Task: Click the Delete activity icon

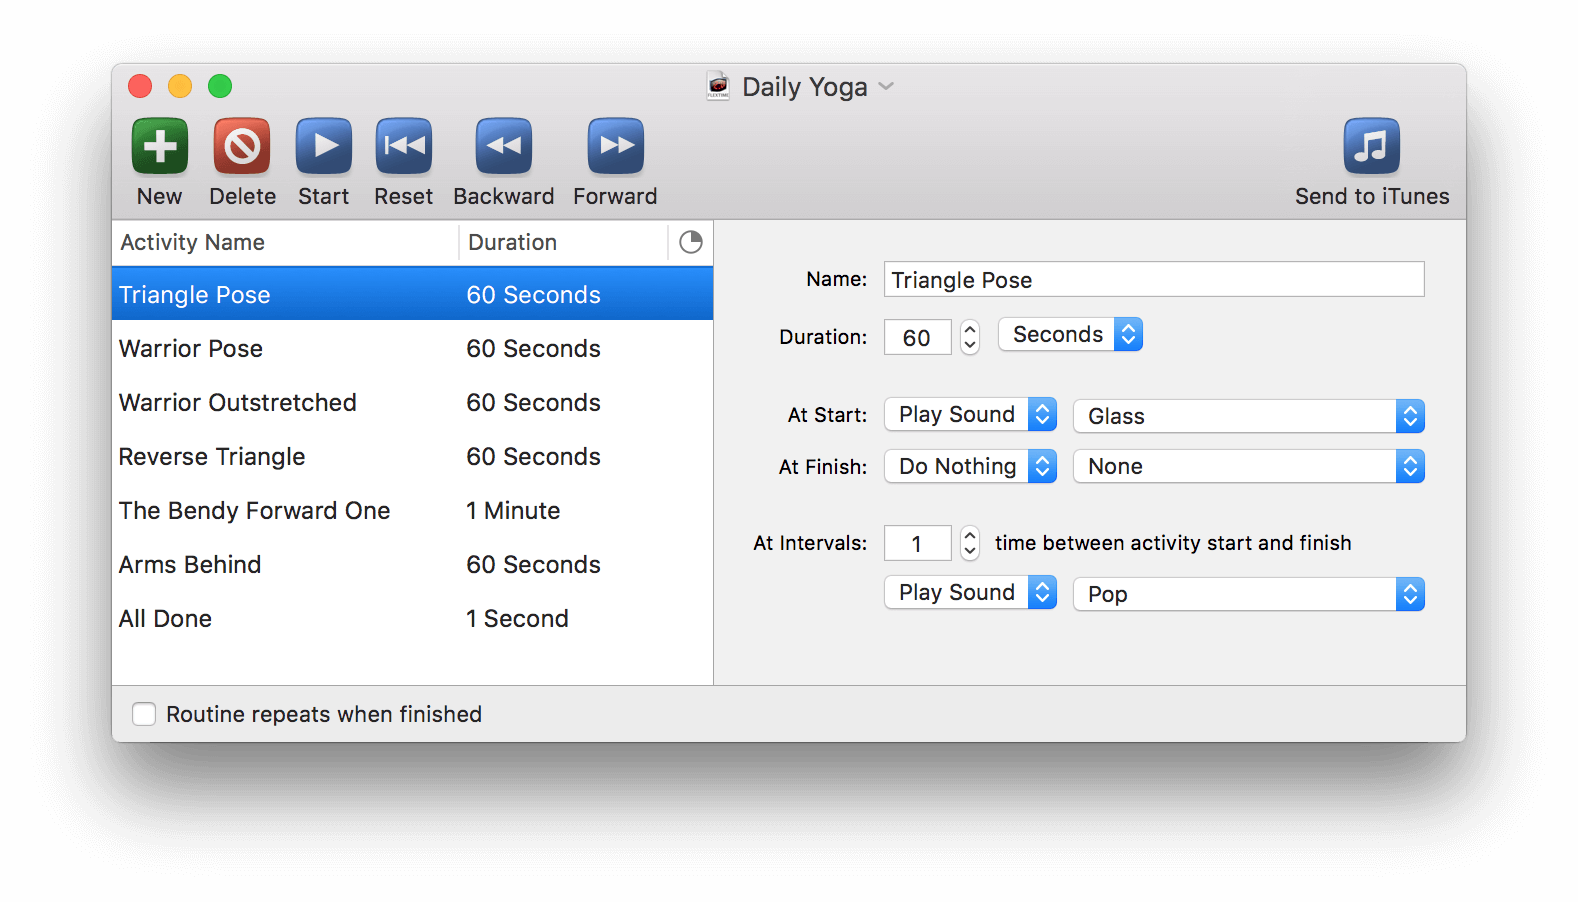Action: click(242, 146)
